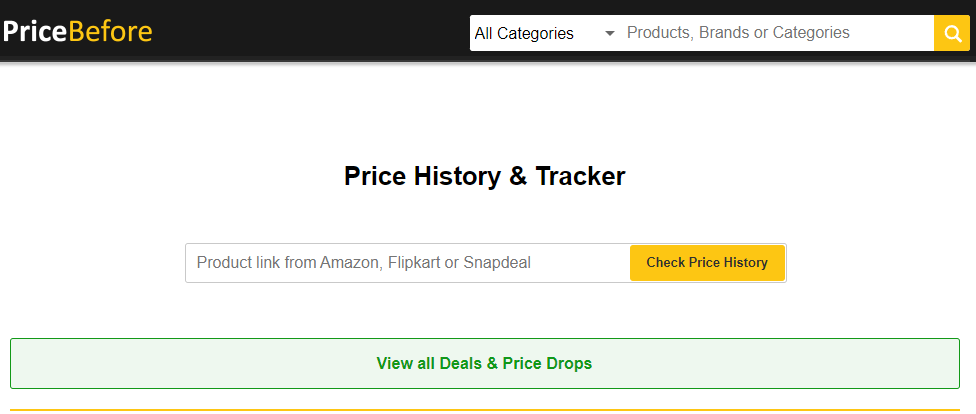Expand the All Categories dropdown
Image resolution: width=976 pixels, height=414 pixels.
tap(545, 33)
